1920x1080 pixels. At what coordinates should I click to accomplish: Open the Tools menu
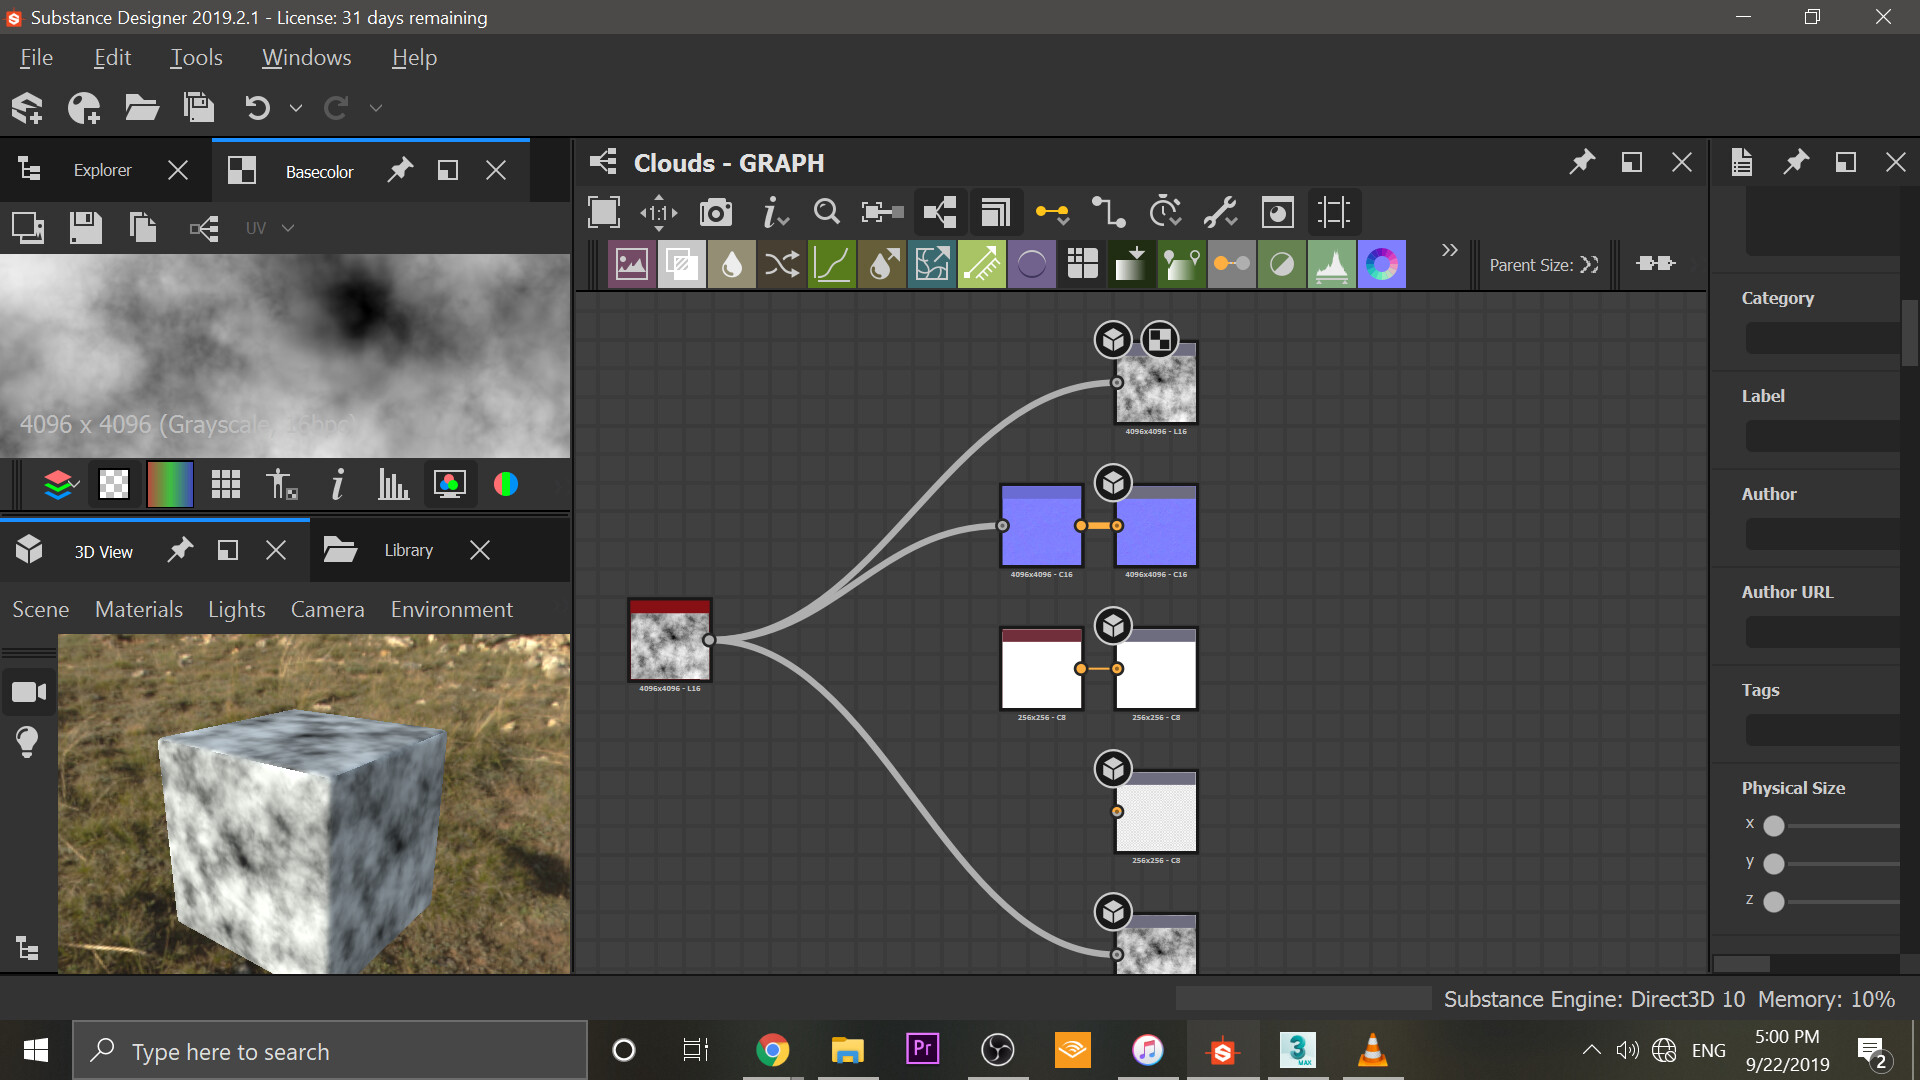click(x=196, y=57)
